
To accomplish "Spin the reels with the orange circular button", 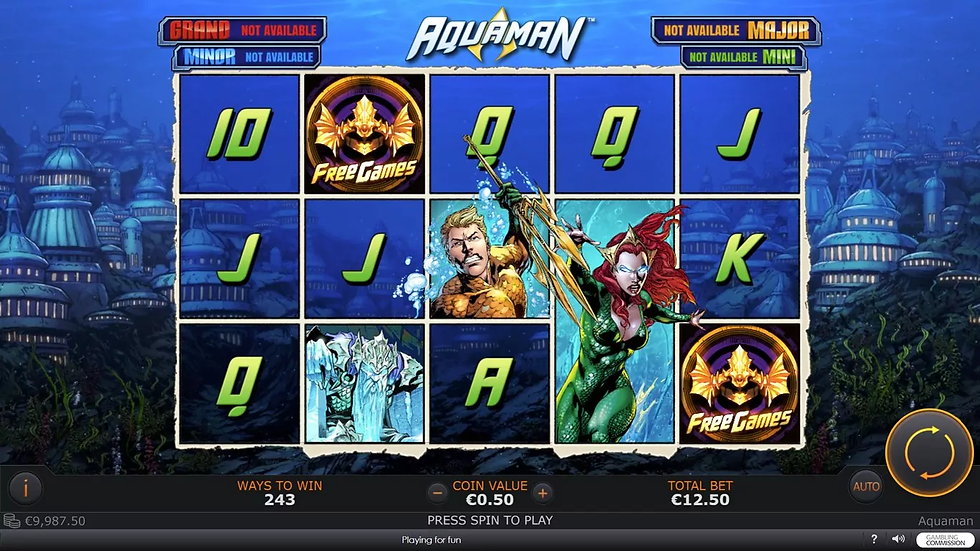I will 929,452.
